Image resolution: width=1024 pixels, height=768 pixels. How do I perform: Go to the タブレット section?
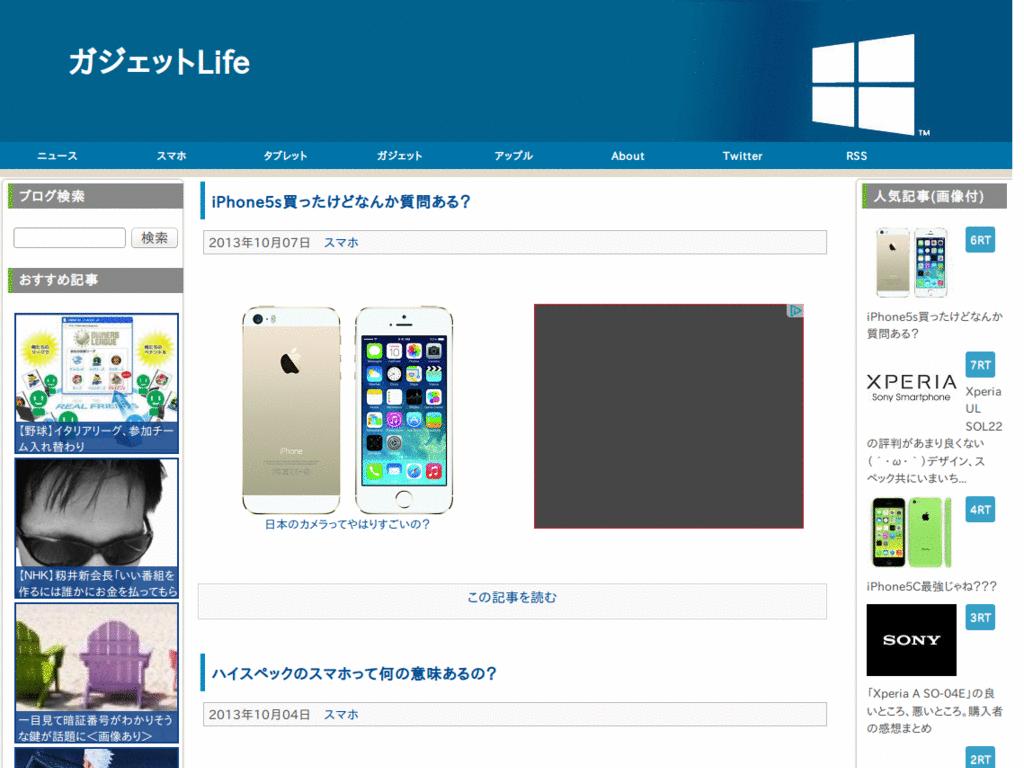click(x=285, y=156)
